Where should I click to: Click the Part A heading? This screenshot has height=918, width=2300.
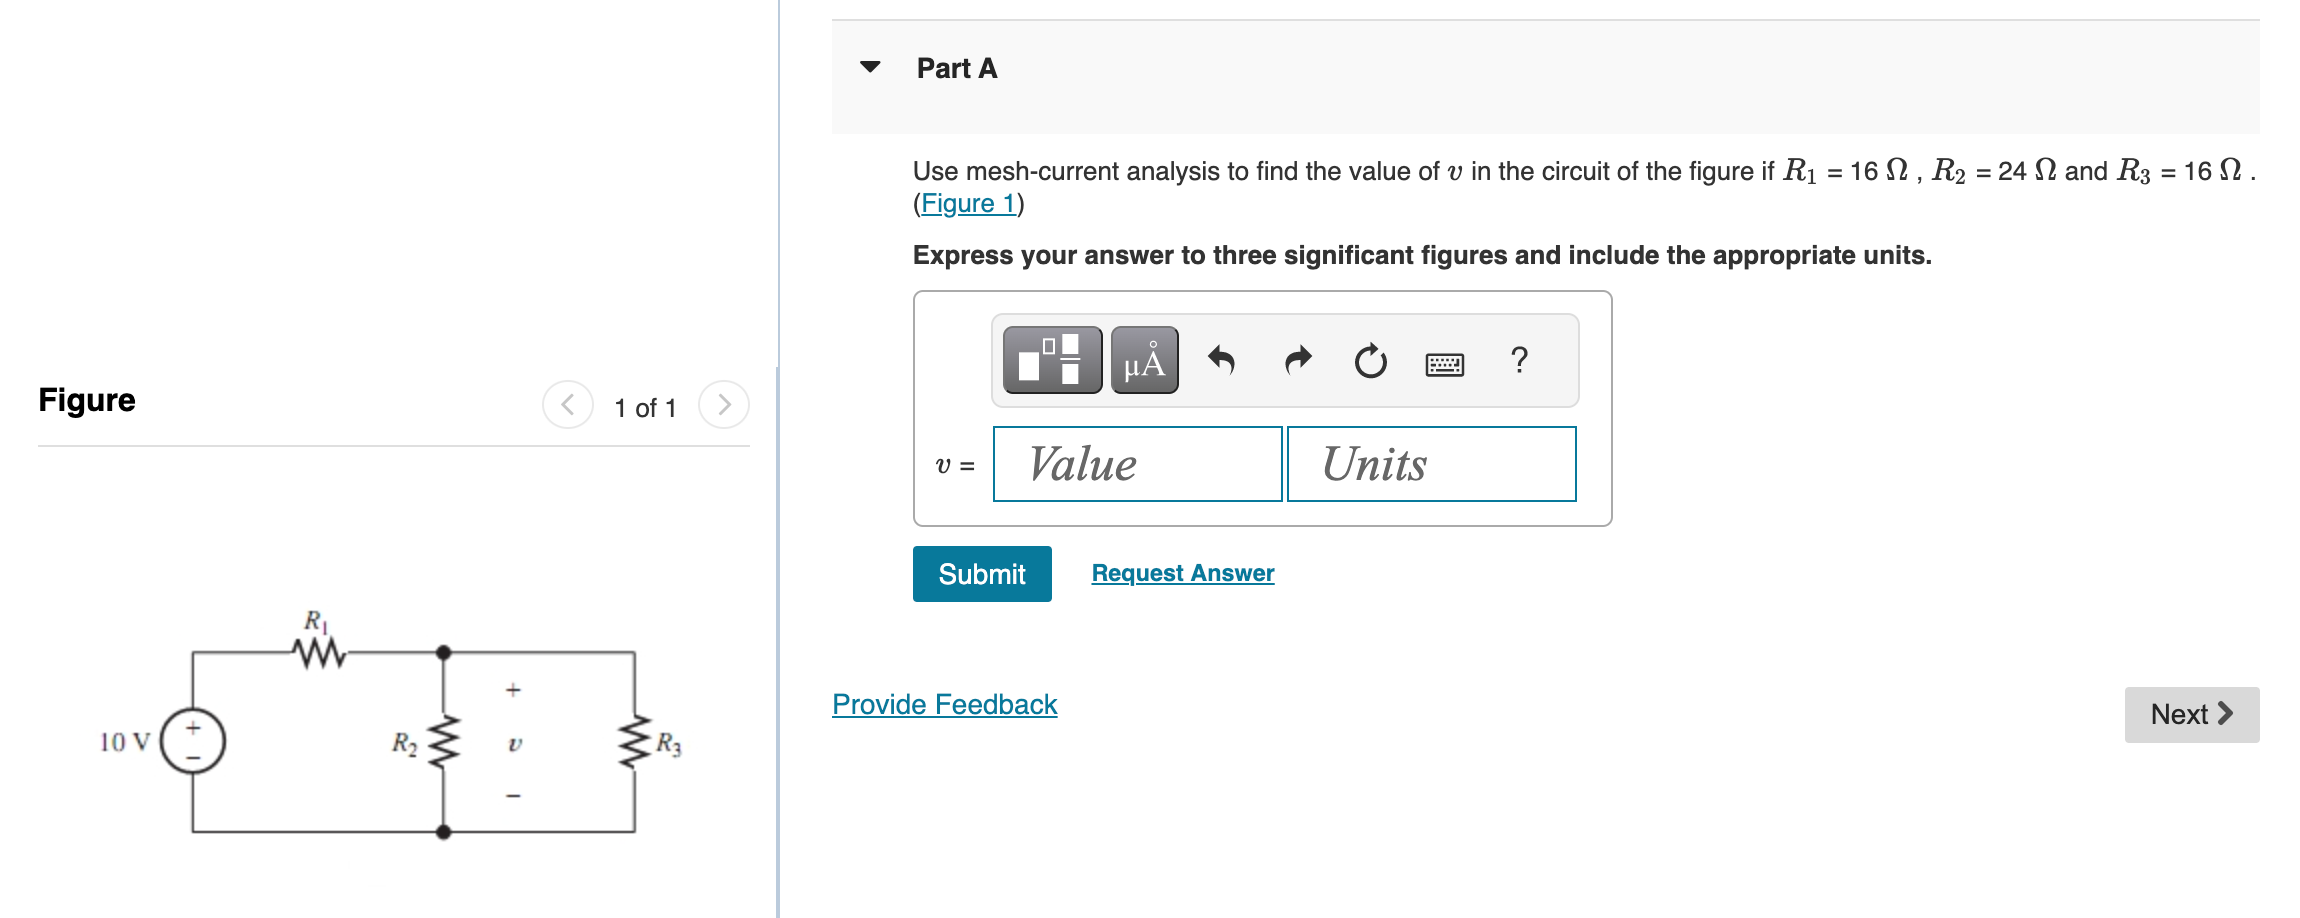pos(955,67)
